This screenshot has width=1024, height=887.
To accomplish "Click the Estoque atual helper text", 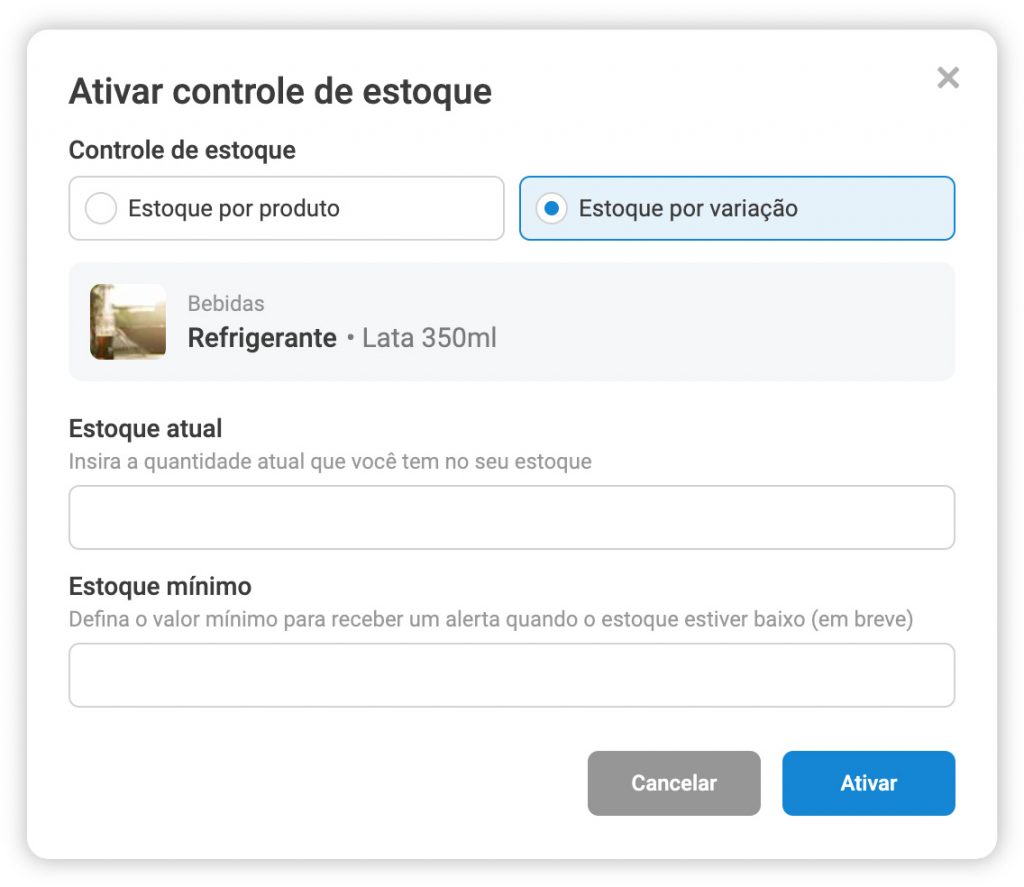I will coord(329,461).
